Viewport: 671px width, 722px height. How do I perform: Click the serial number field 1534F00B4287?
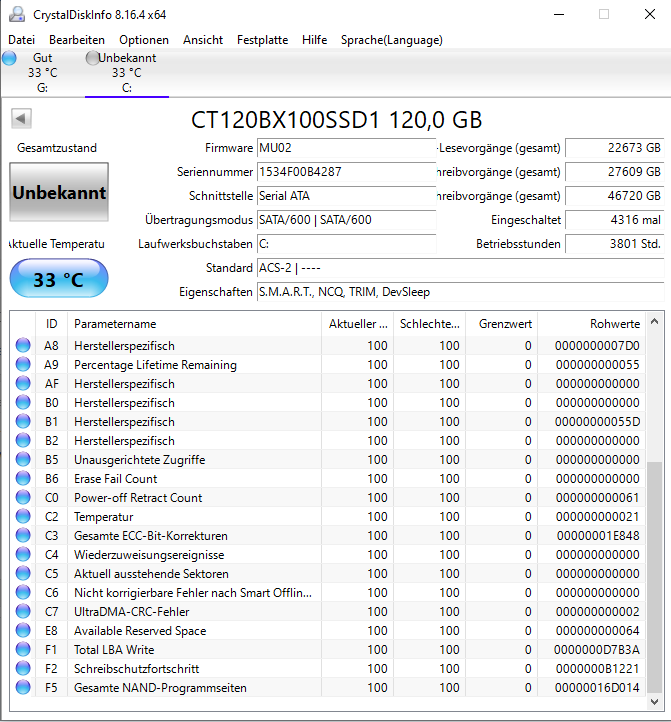pos(346,172)
